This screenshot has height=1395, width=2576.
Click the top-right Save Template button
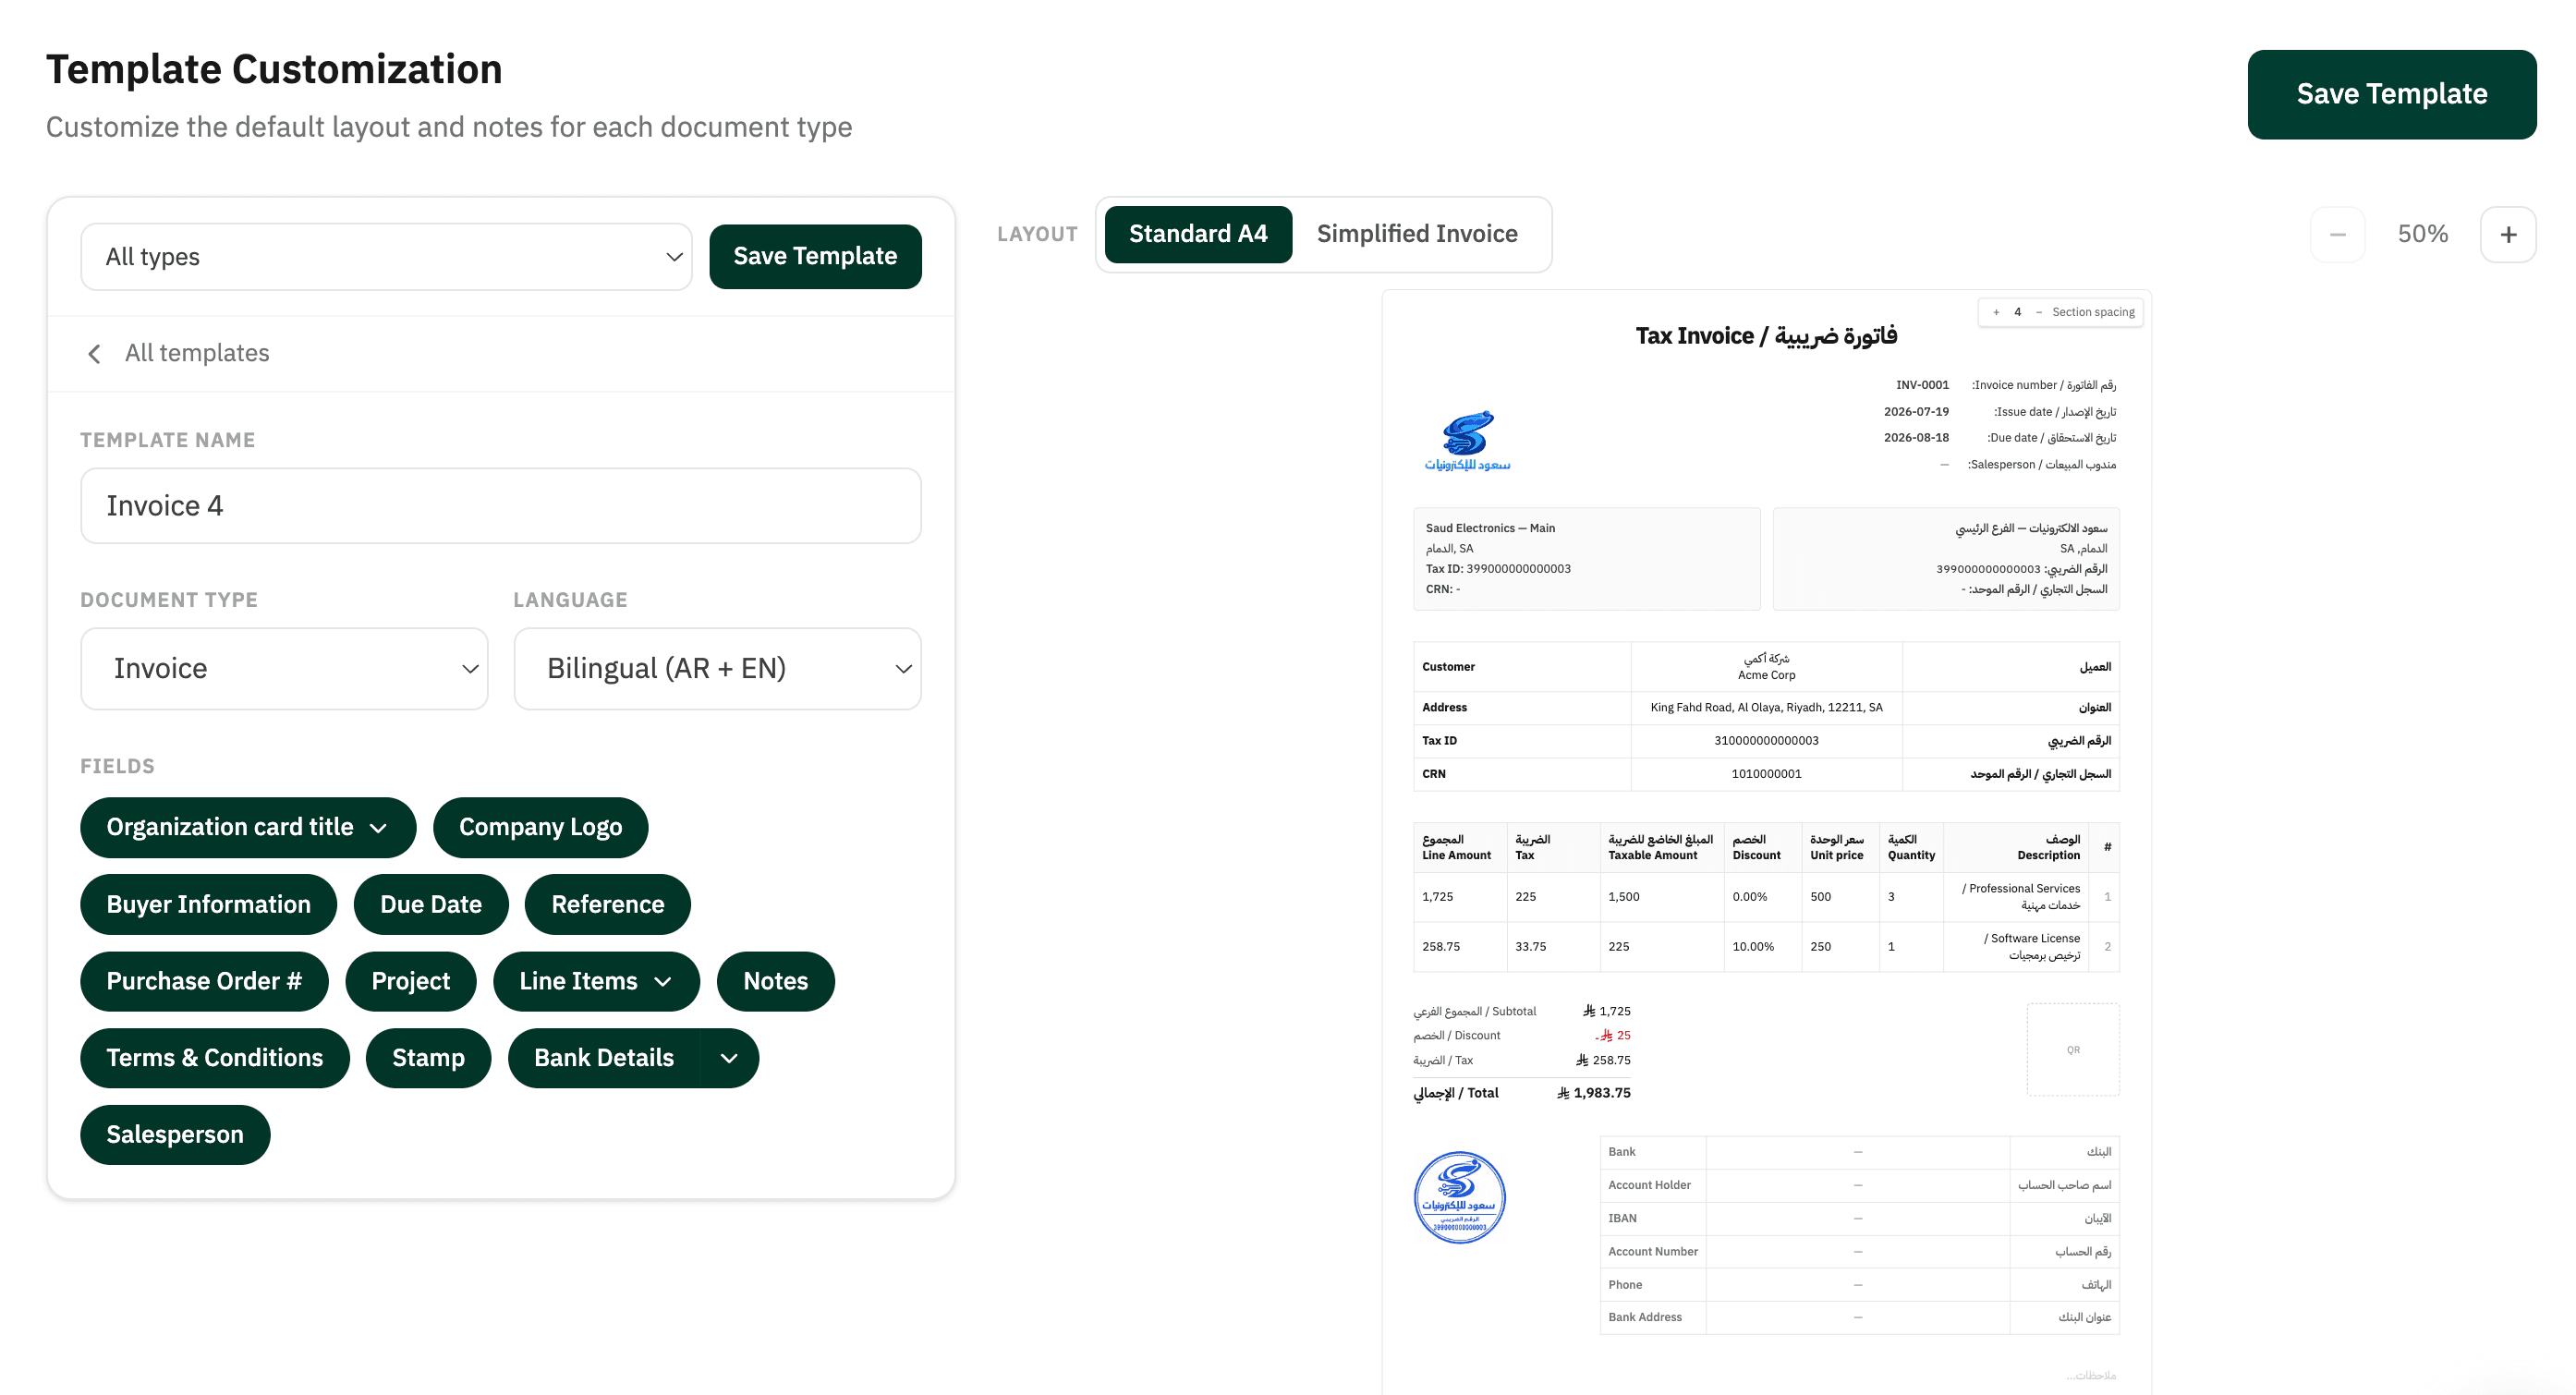[2391, 94]
